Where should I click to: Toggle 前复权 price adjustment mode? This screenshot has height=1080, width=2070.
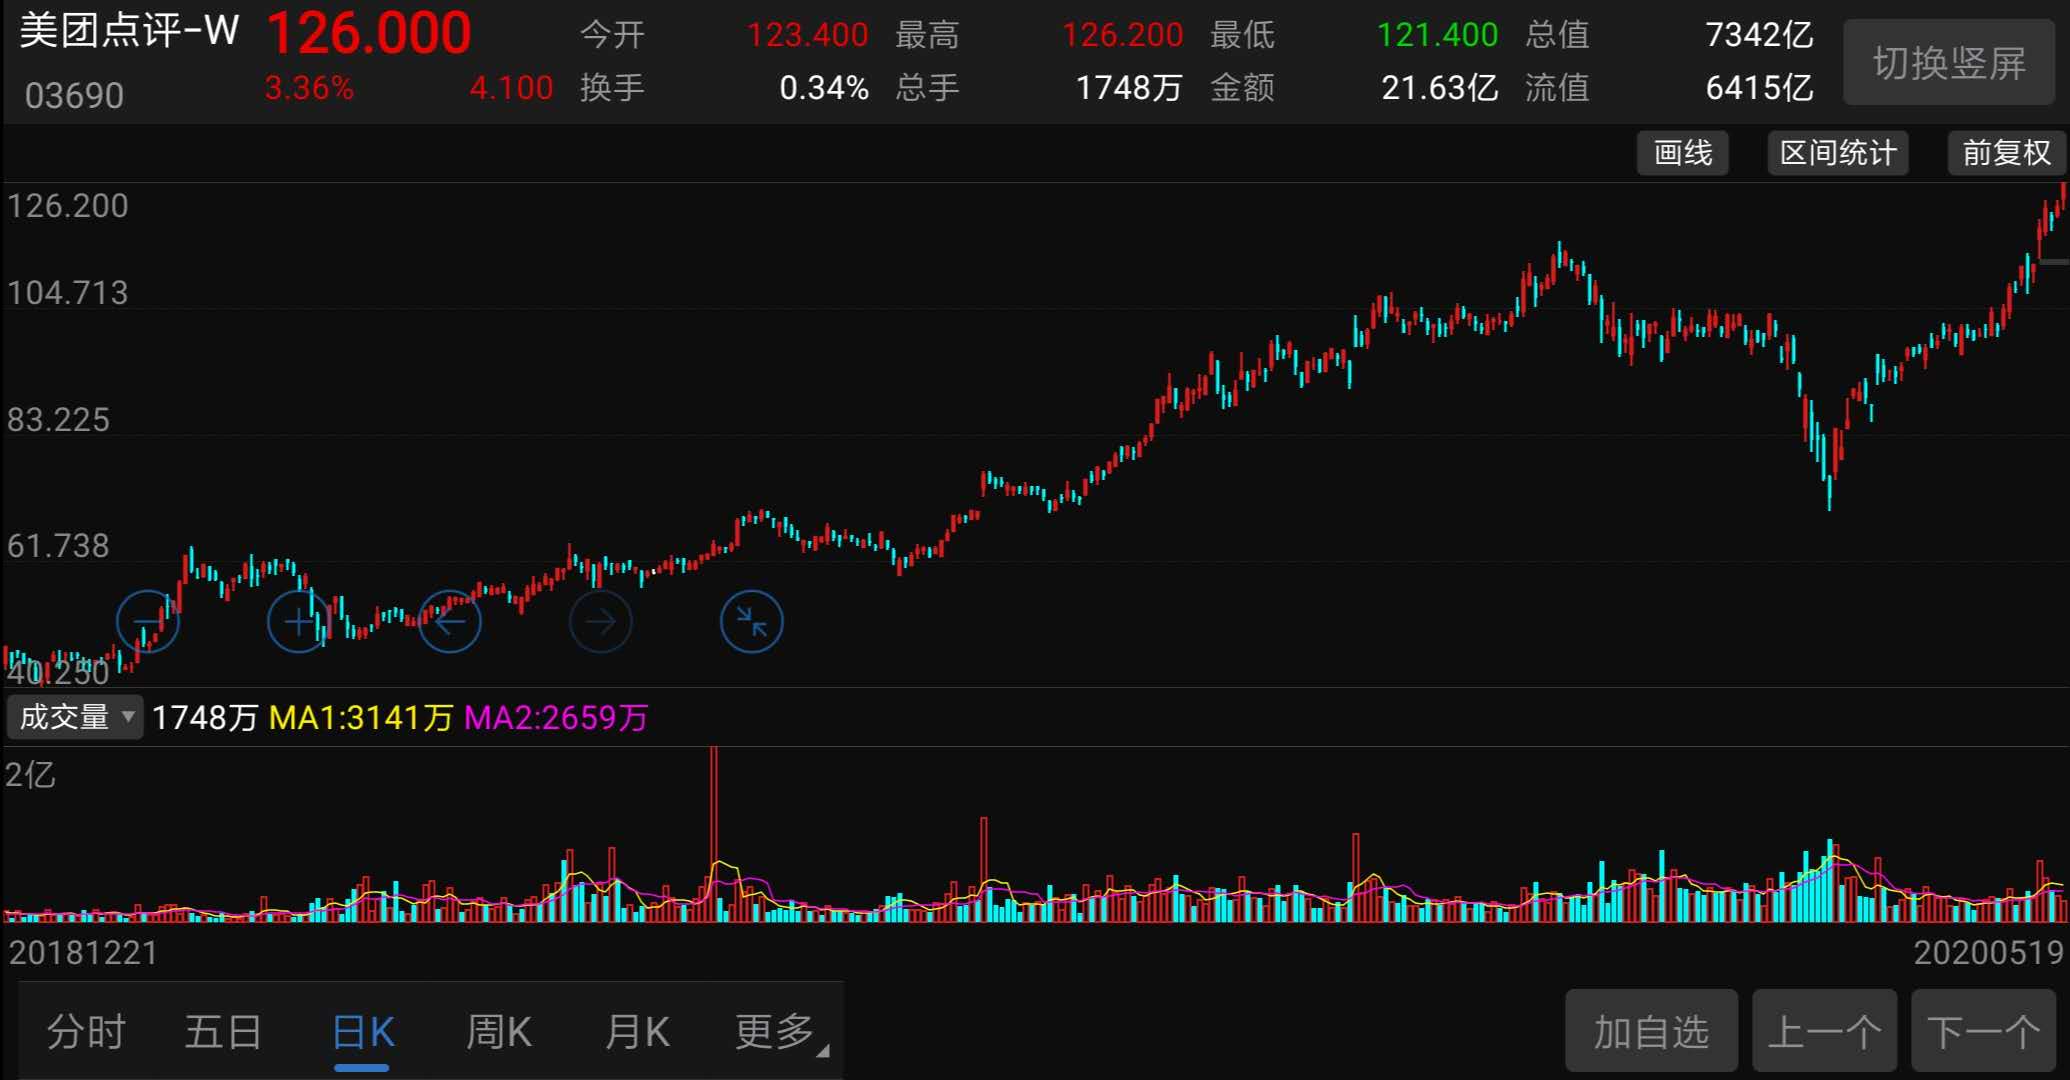click(2006, 153)
